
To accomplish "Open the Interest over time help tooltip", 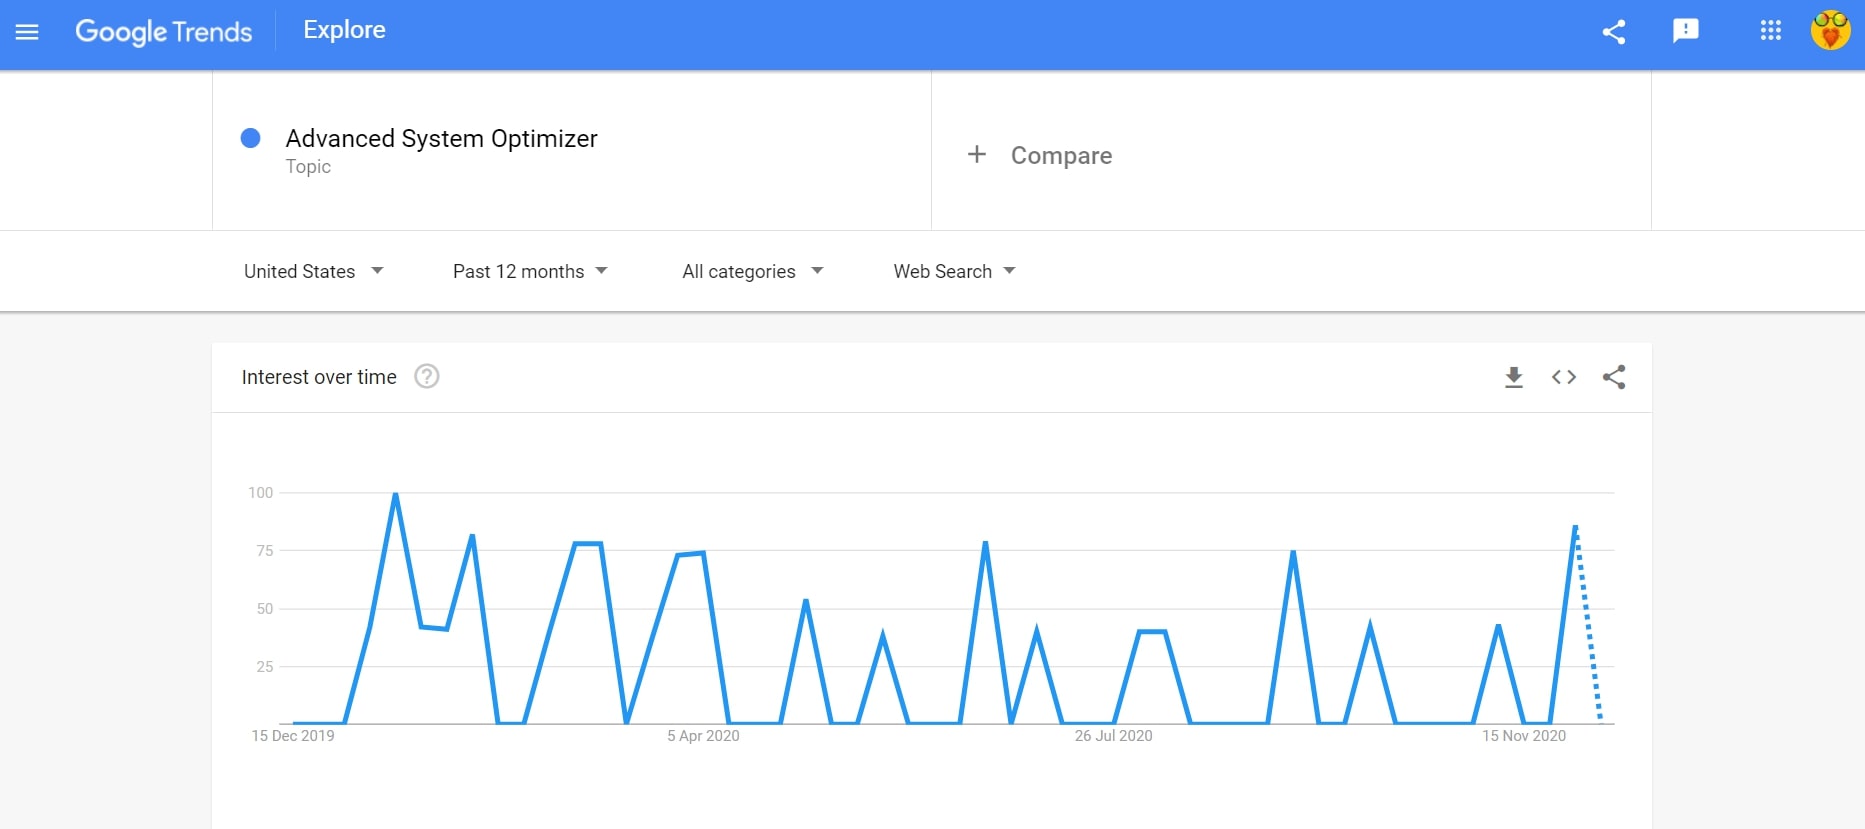I will [x=426, y=376].
